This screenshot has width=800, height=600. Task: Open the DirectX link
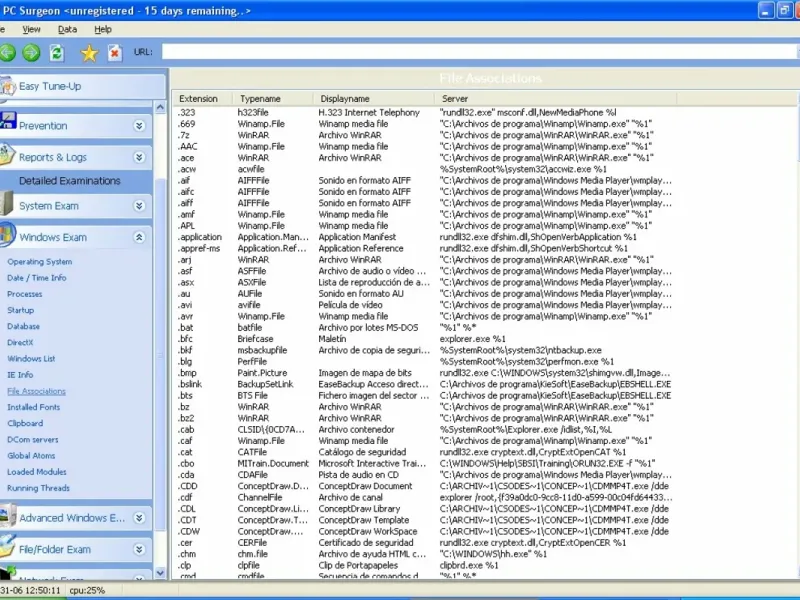click(x=20, y=342)
